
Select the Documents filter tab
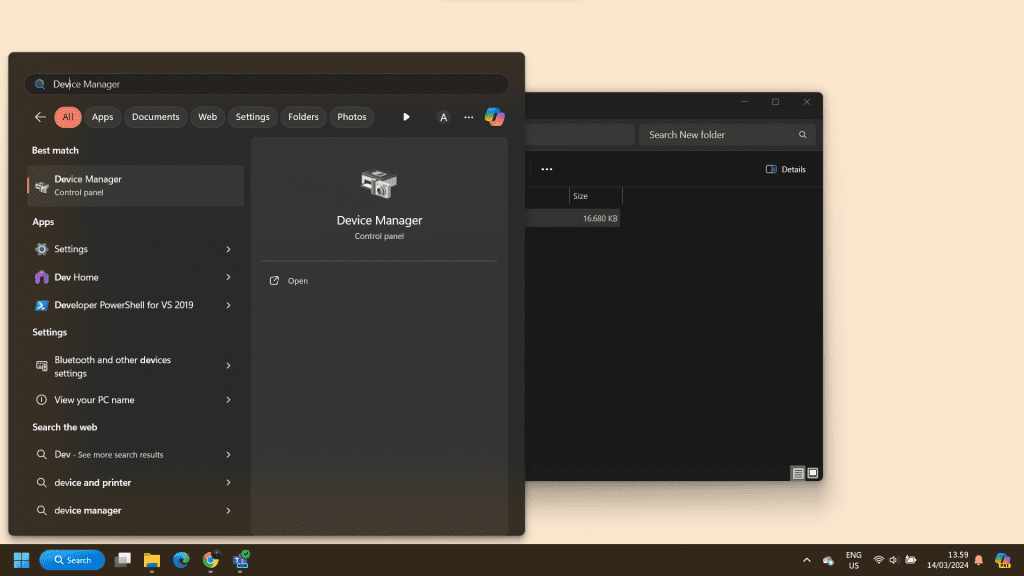[155, 117]
